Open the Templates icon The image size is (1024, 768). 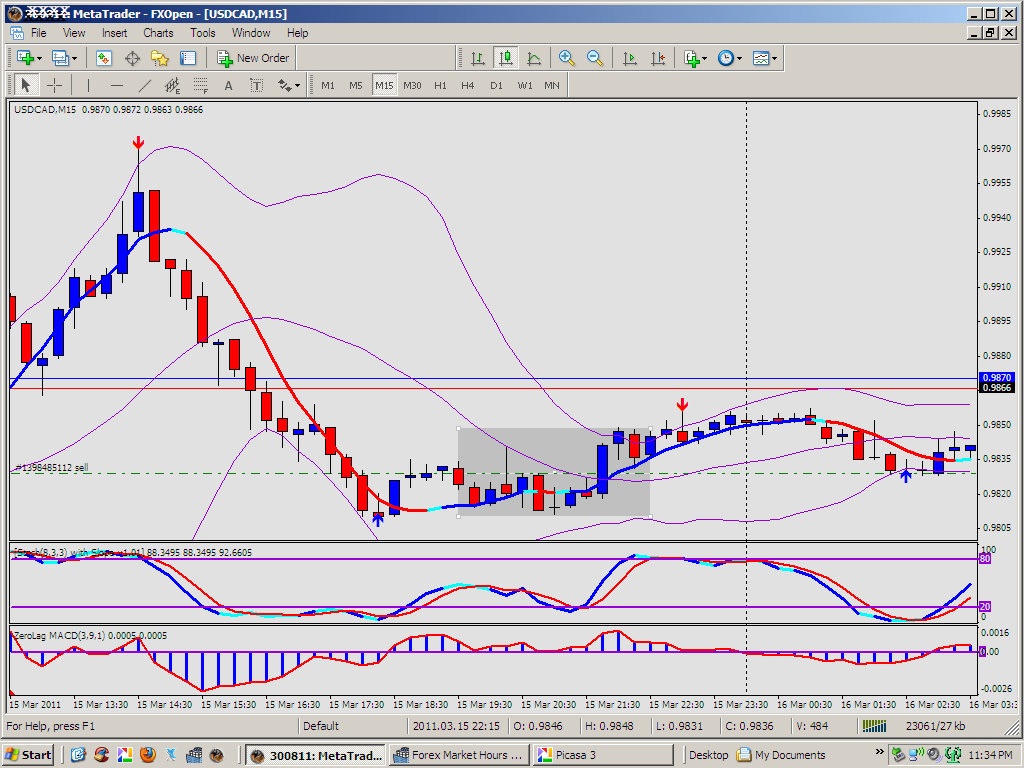point(761,58)
